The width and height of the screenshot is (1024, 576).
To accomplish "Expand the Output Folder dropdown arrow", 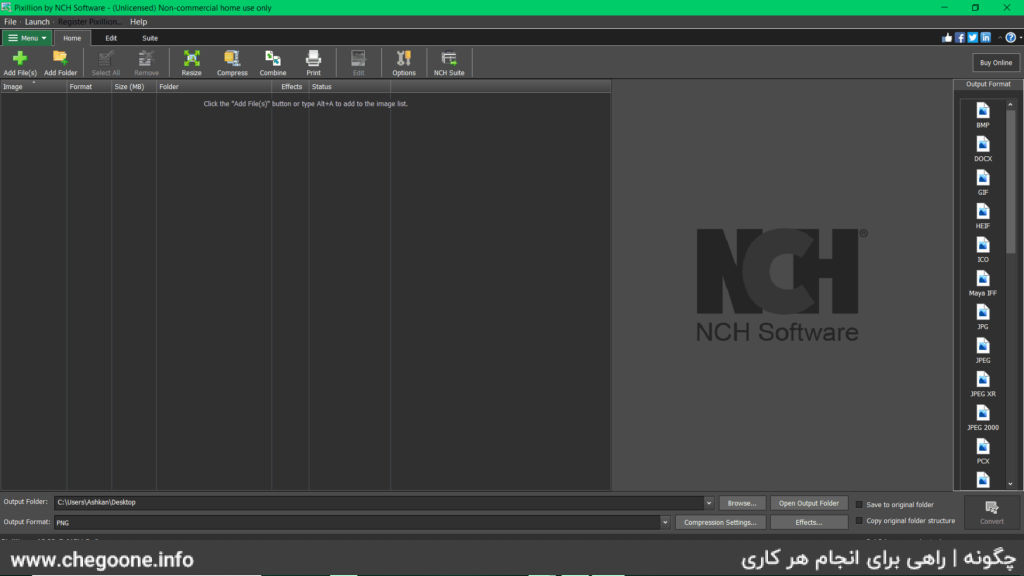I will (x=709, y=503).
